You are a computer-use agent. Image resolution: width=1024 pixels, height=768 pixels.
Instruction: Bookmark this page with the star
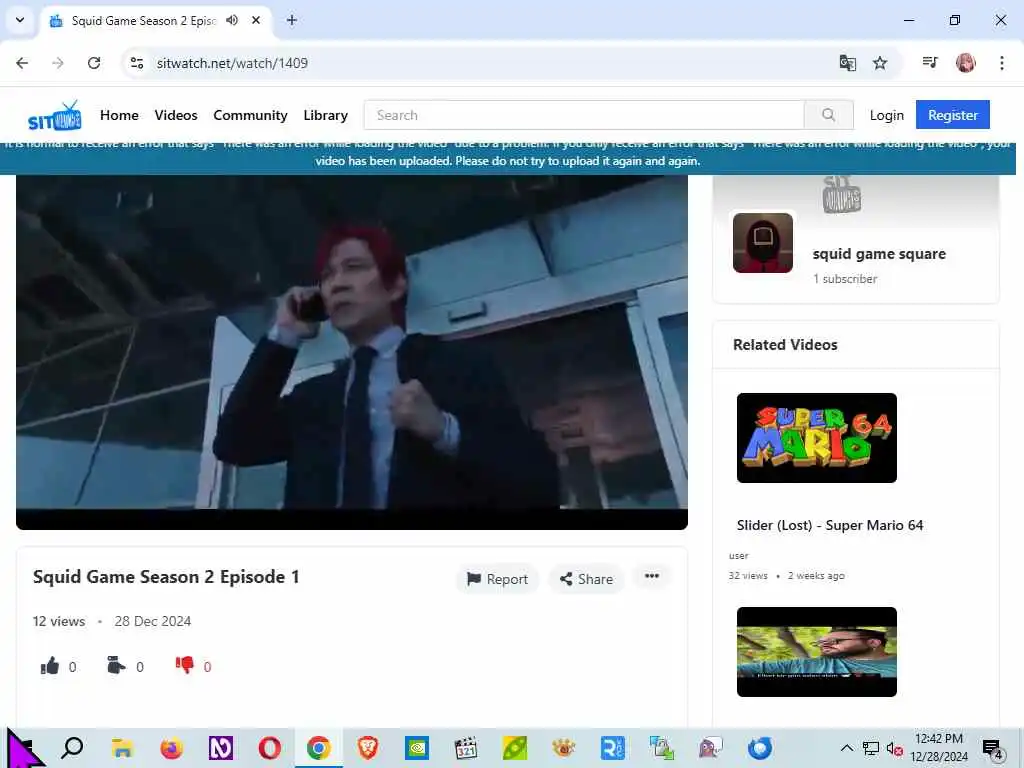(x=880, y=63)
